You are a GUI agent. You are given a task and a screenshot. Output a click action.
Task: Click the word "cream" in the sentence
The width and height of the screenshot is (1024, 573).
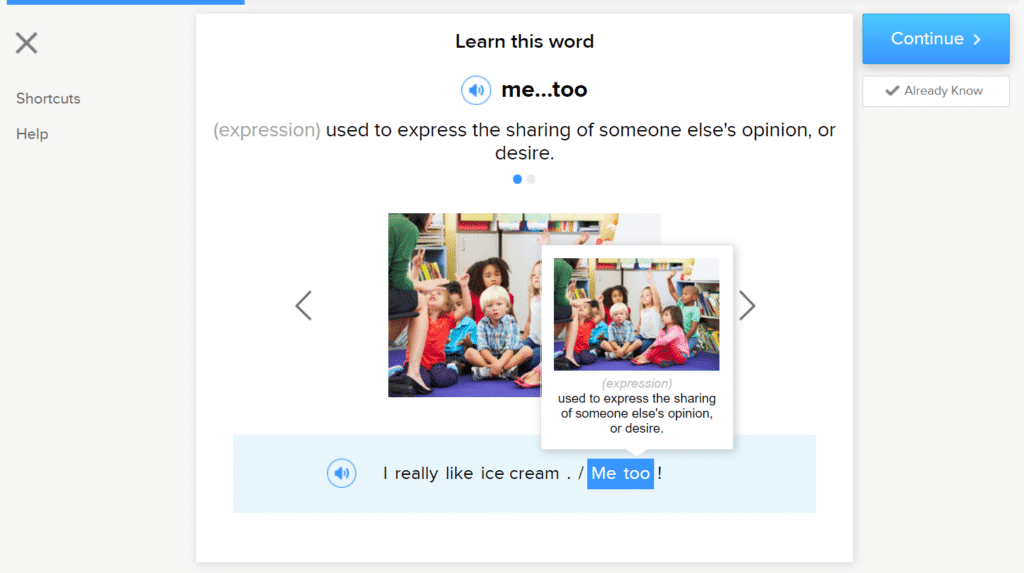pyautogui.click(x=534, y=473)
